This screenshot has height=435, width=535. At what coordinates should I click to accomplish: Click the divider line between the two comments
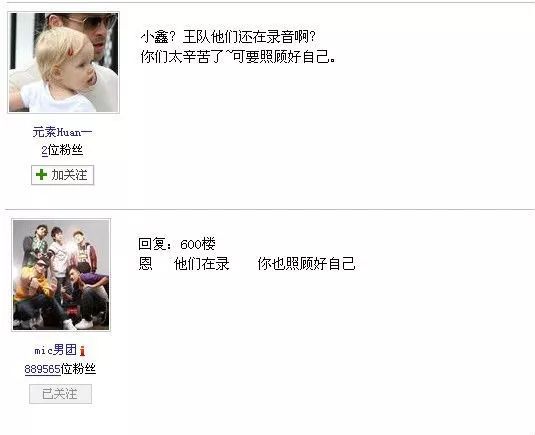coord(270,209)
